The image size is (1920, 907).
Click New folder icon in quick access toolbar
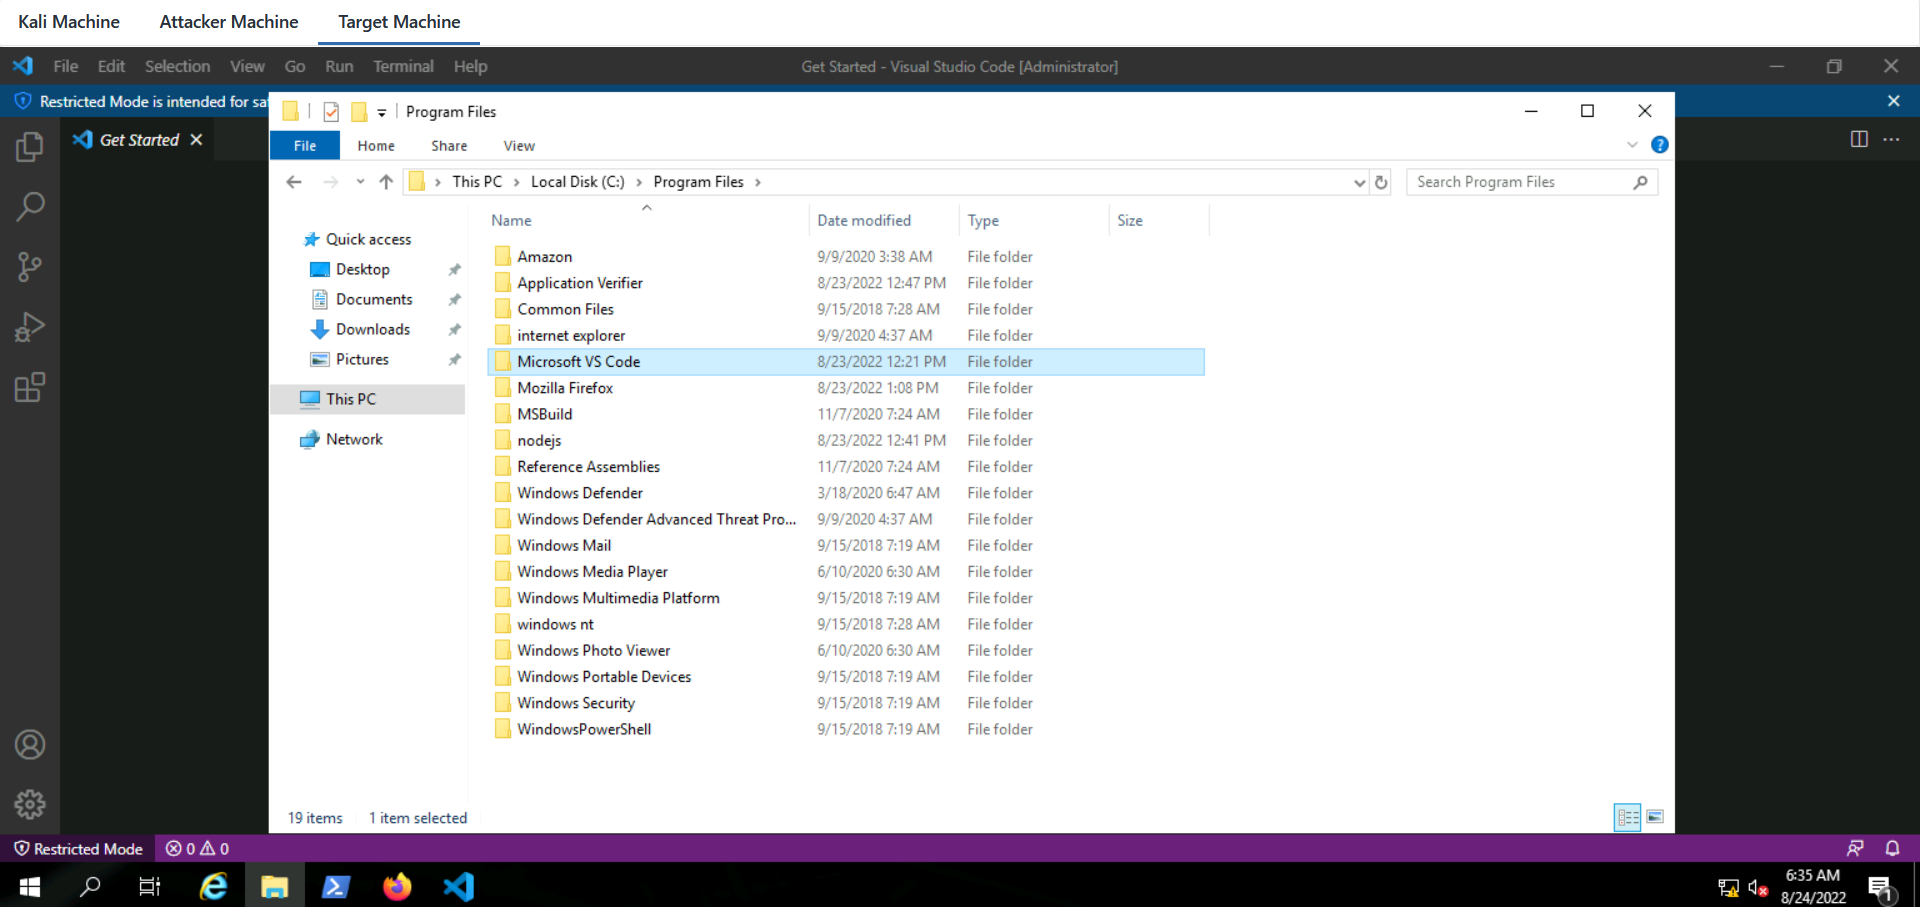[x=359, y=112]
